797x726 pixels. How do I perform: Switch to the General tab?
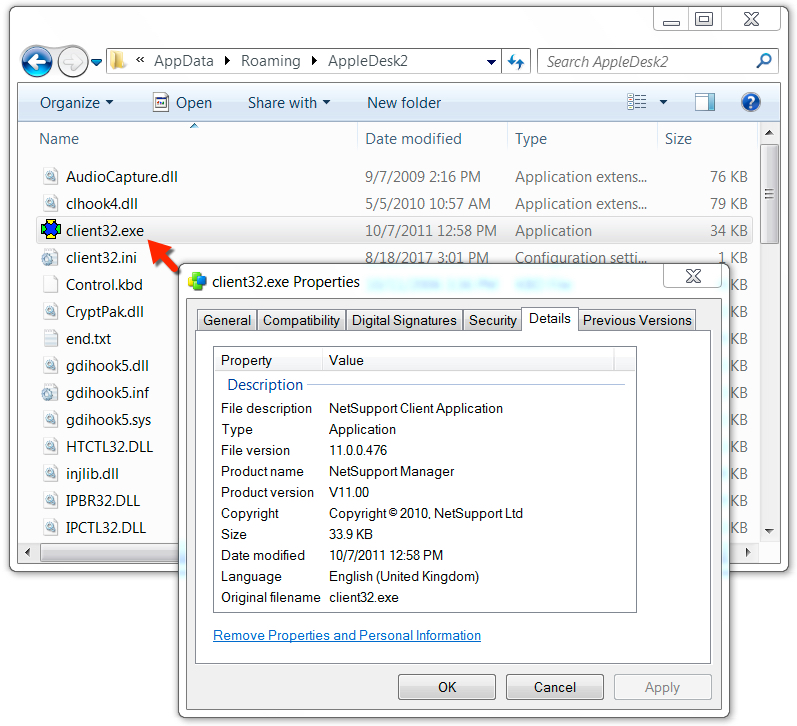[x=227, y=320]
